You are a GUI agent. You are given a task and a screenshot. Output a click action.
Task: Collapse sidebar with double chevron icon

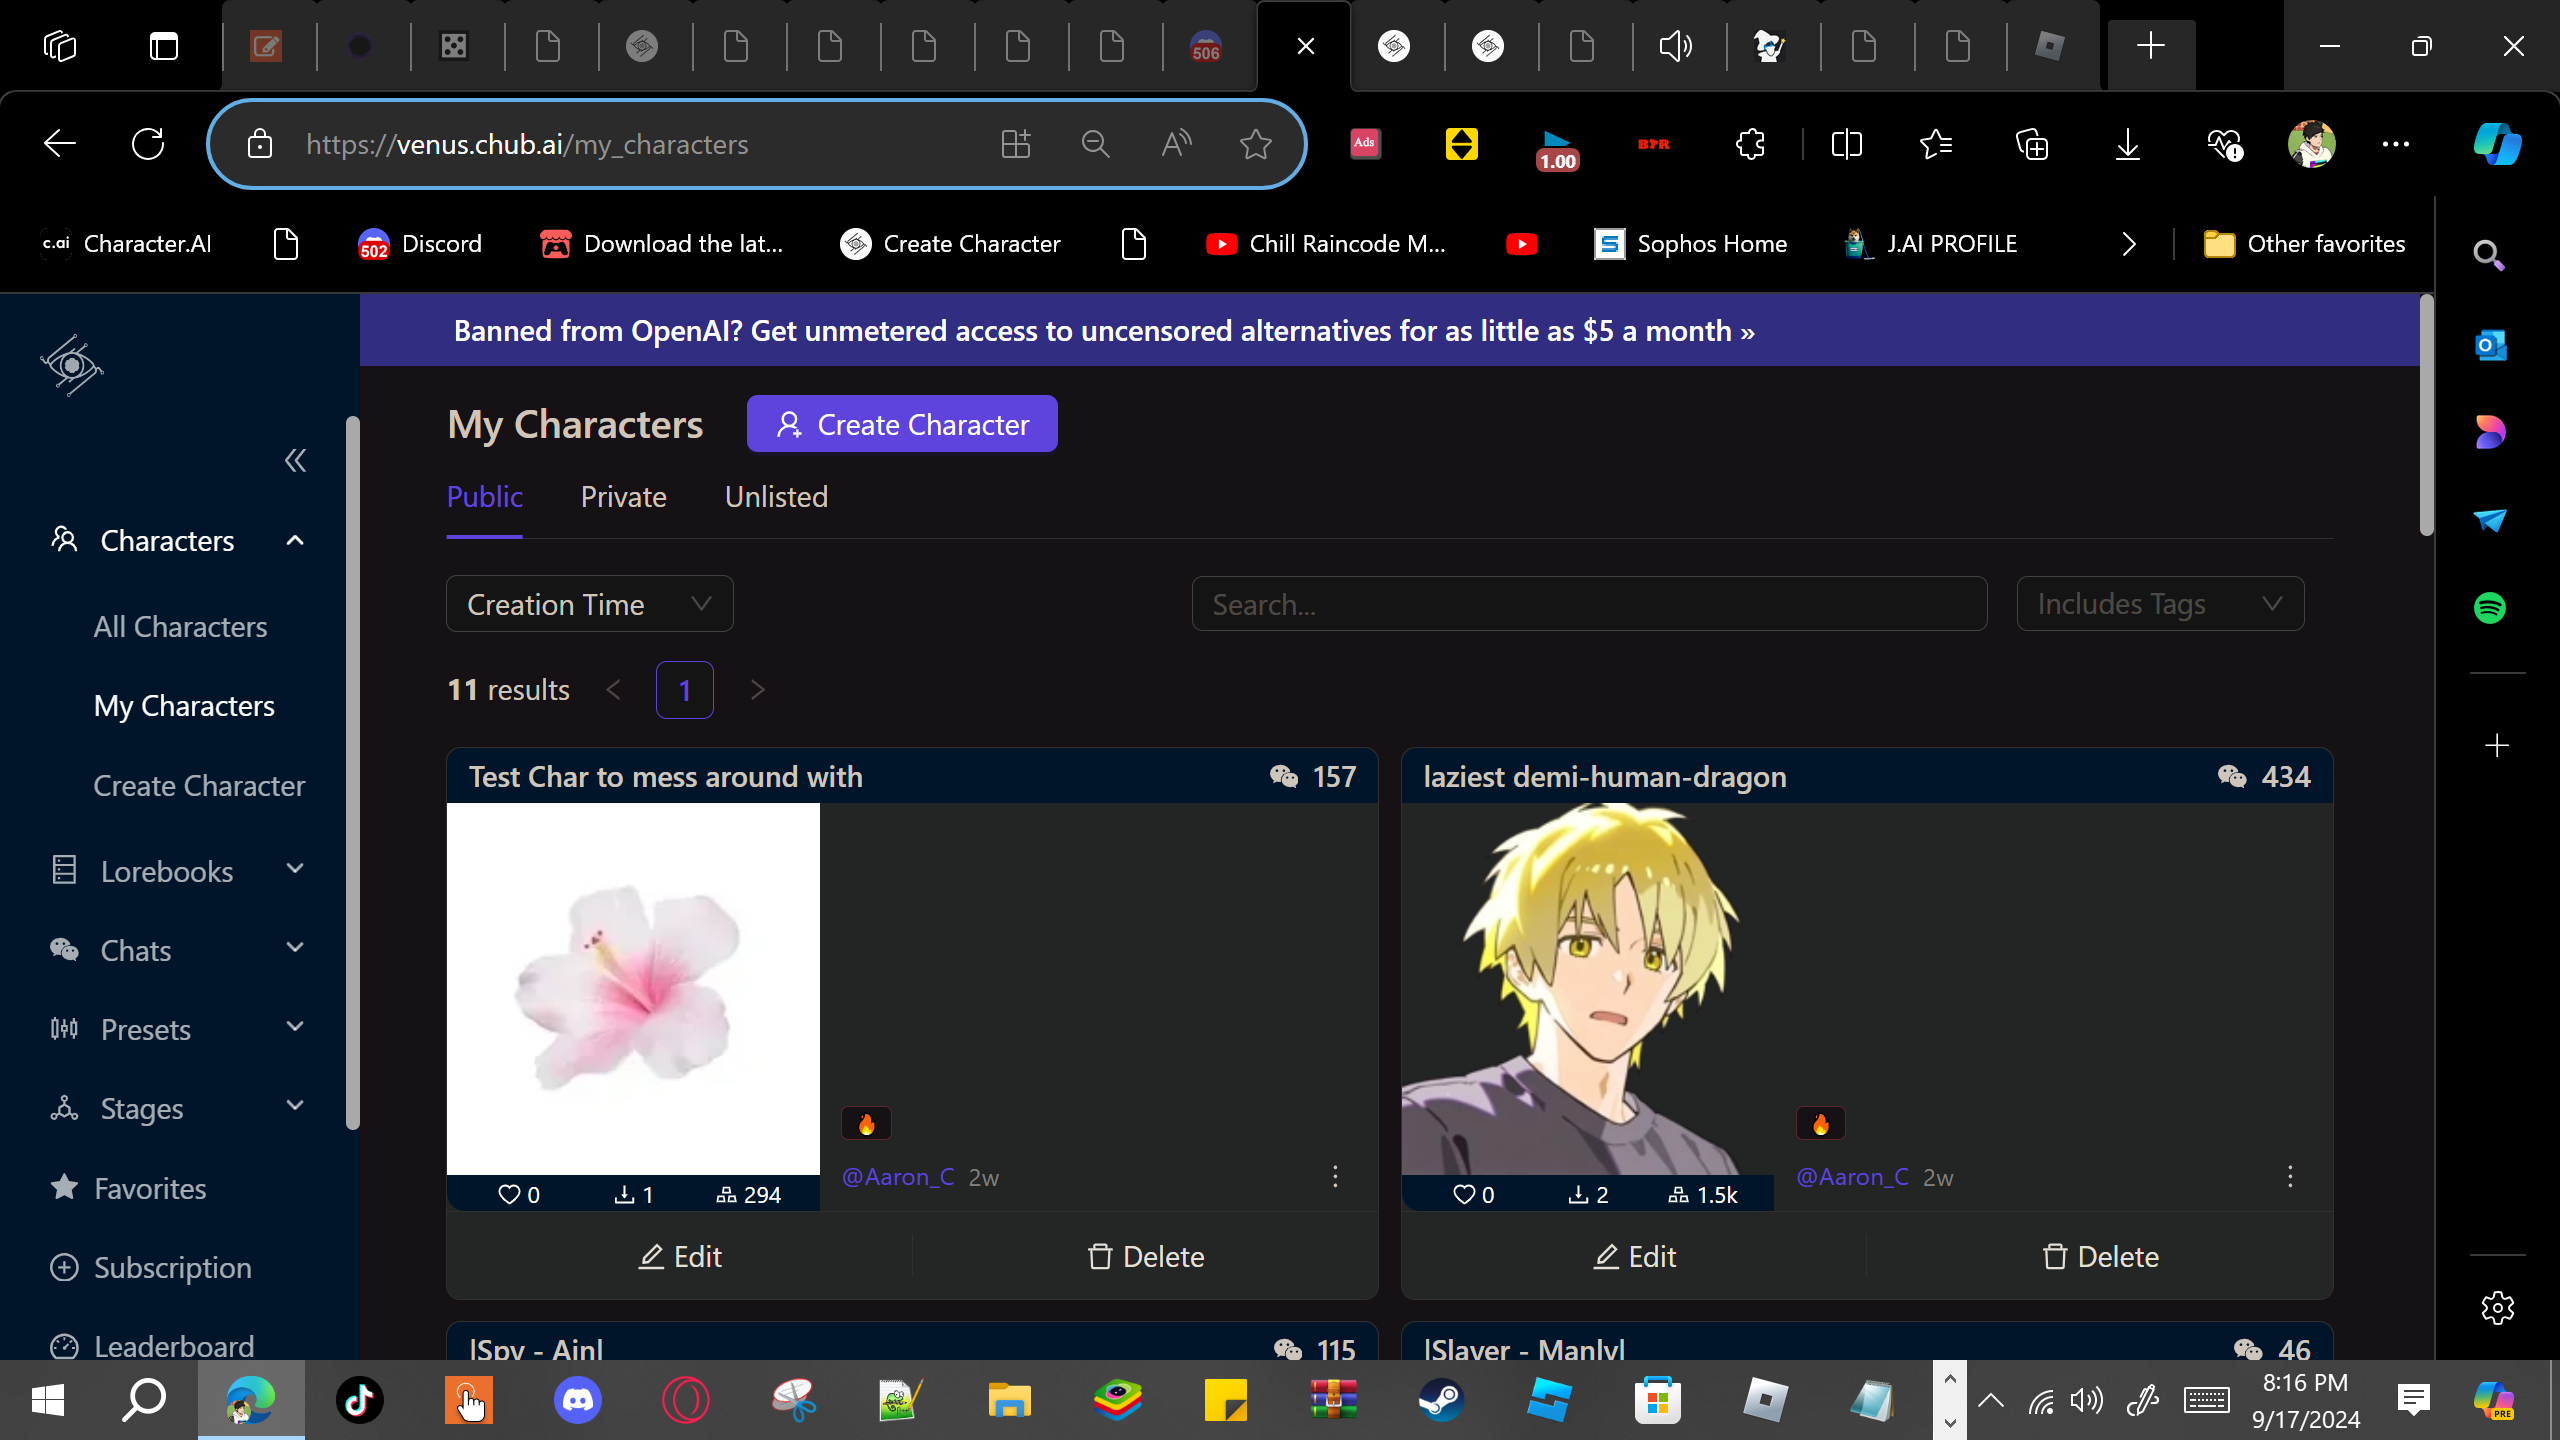pos(295,460)
